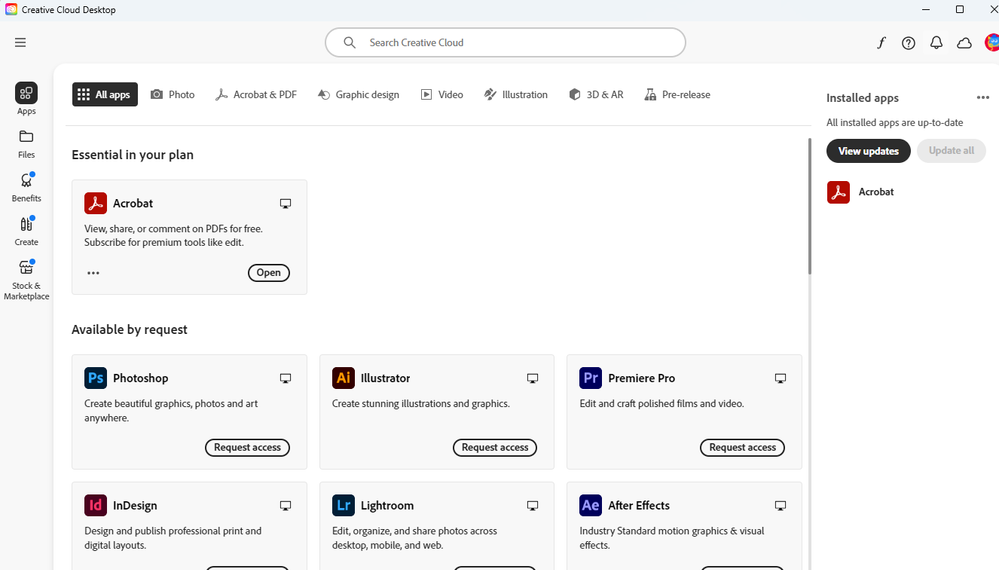Click the Illustrator card title text

385,378
